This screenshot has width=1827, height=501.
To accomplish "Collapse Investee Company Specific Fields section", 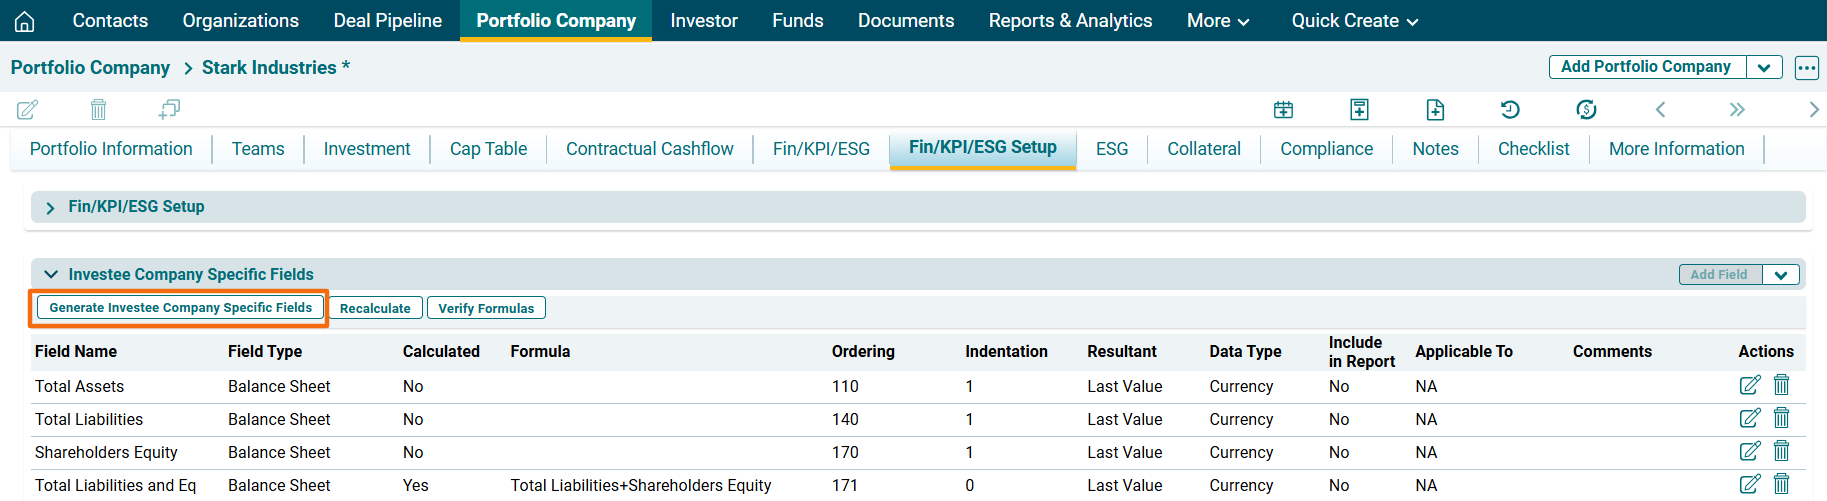I will tap(51, 274).
